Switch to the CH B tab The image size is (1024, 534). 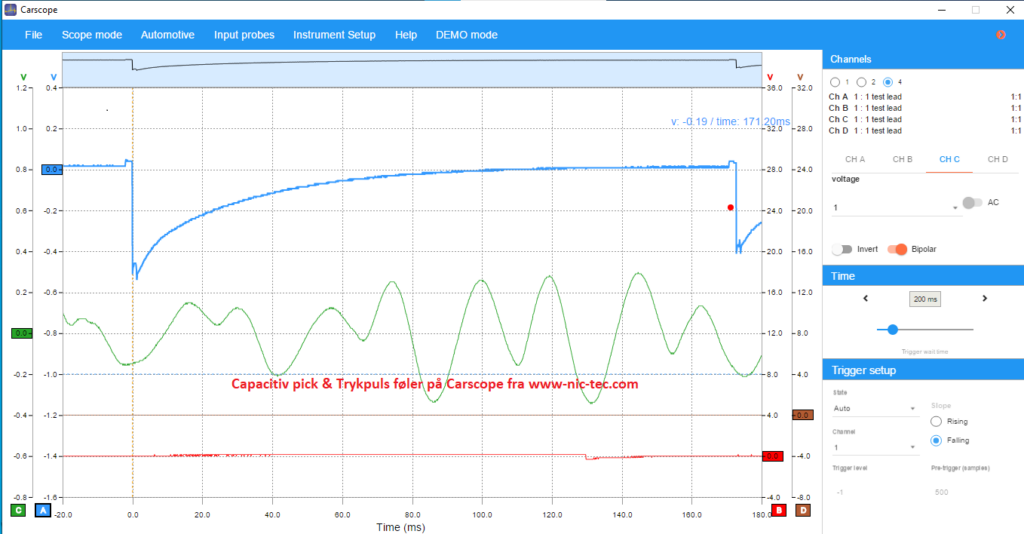(x=903, y=159)
